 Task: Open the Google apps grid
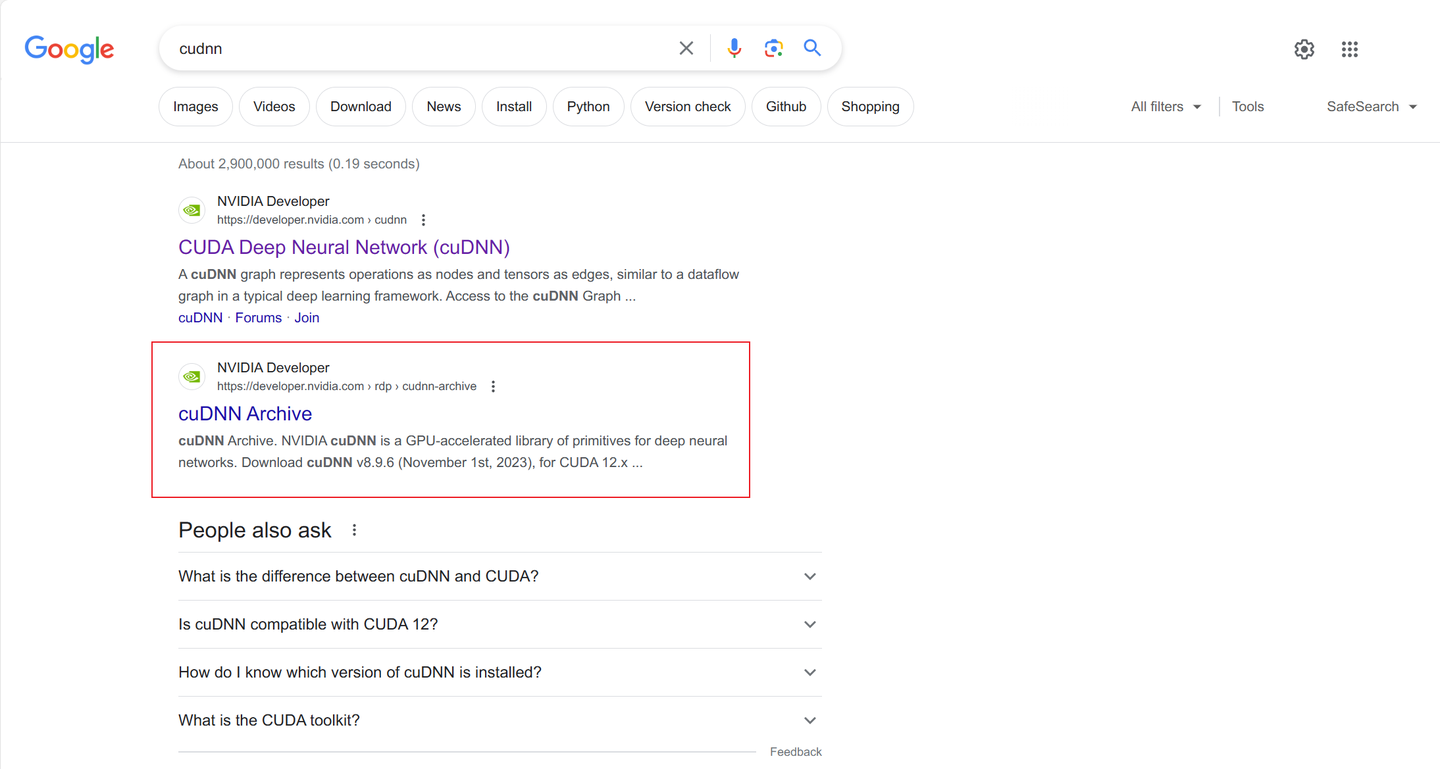(1349, 48)
